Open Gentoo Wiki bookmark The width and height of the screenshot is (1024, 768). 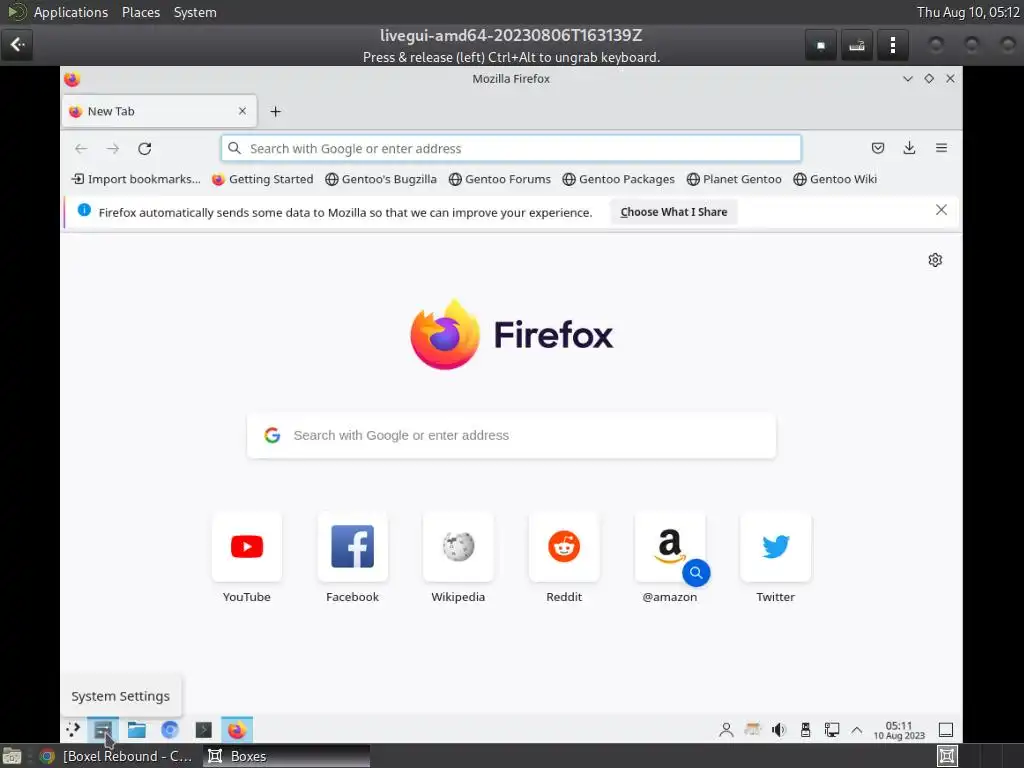coord(835,179)
